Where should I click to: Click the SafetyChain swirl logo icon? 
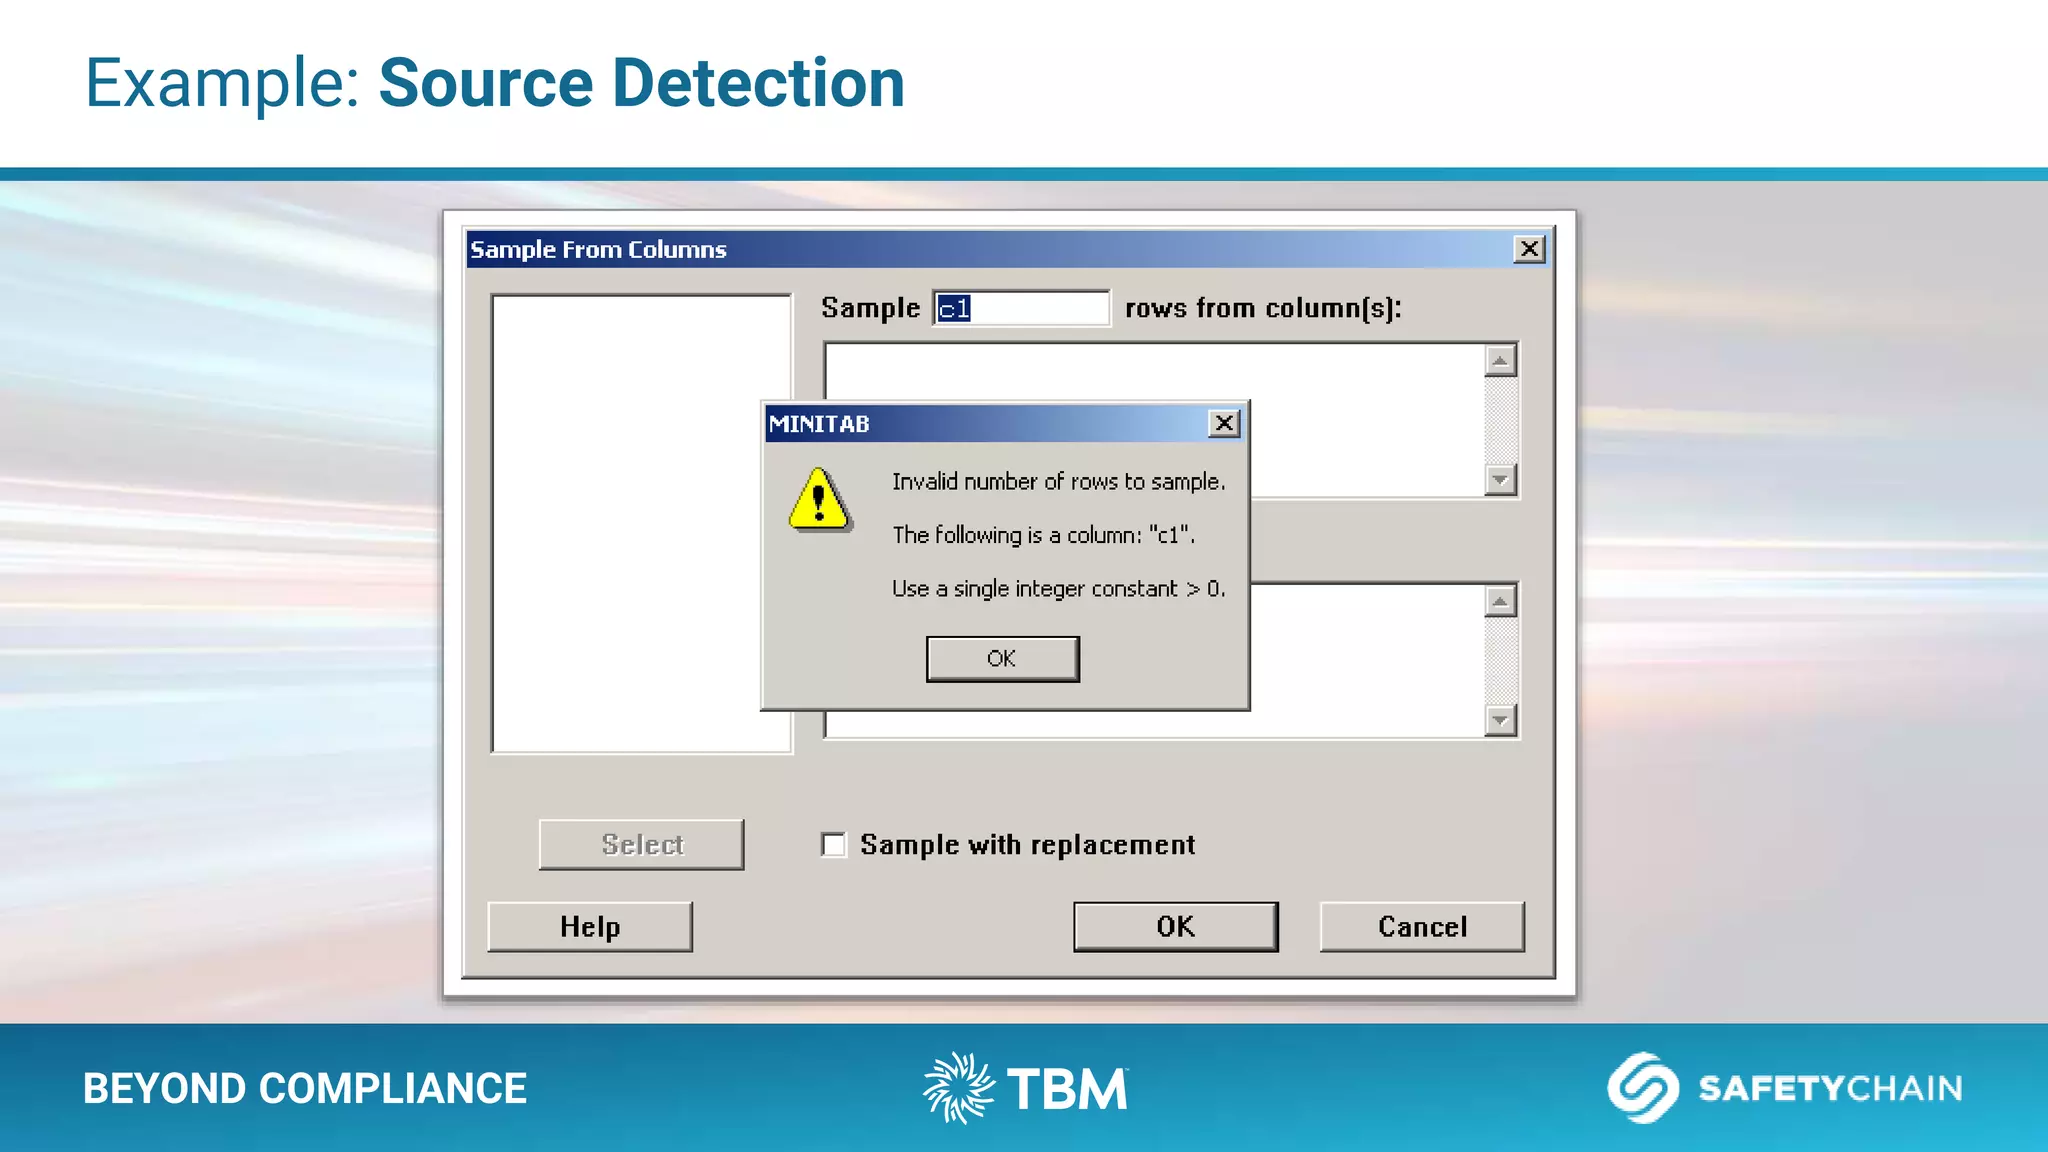1643,1087
